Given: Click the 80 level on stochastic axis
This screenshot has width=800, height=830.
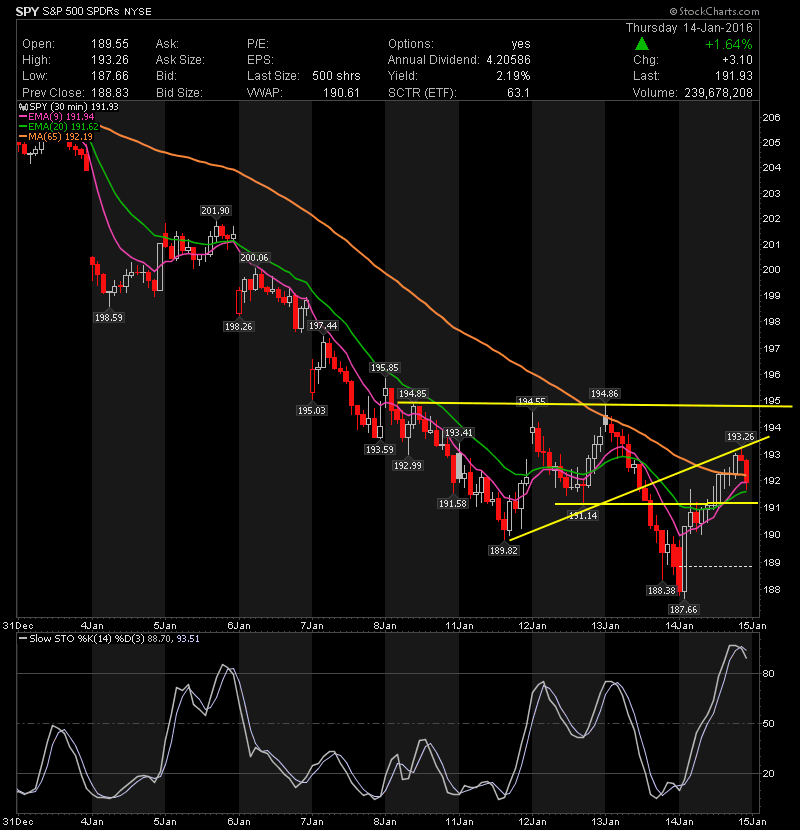Looking at the screenshot, I should pos(768,673).
